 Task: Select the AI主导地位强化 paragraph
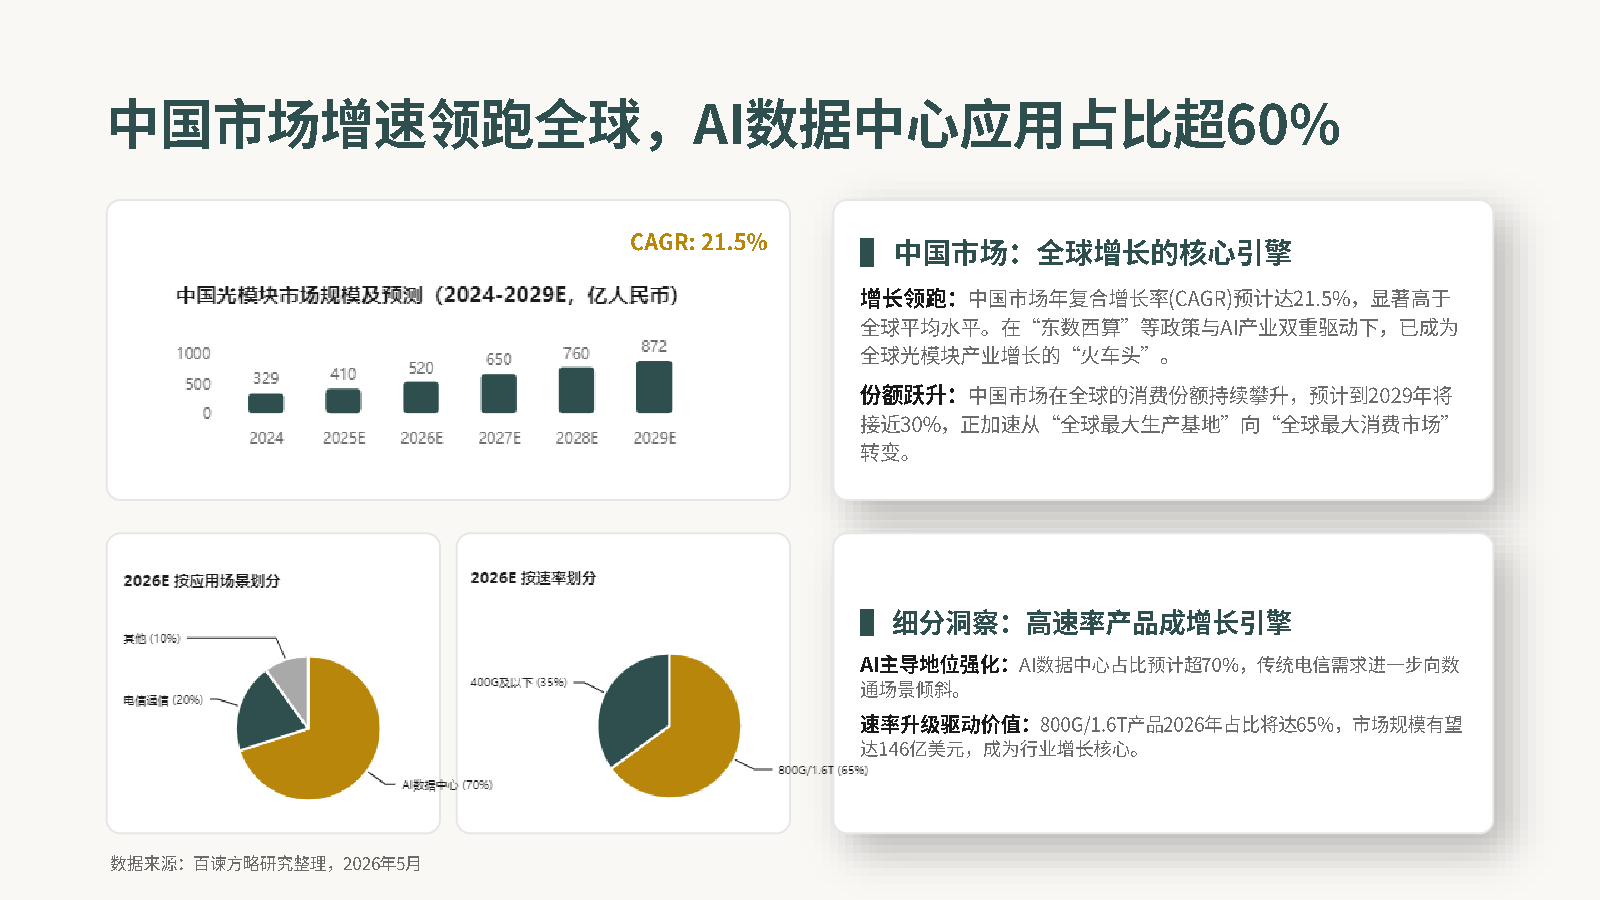click(1160, 677)
